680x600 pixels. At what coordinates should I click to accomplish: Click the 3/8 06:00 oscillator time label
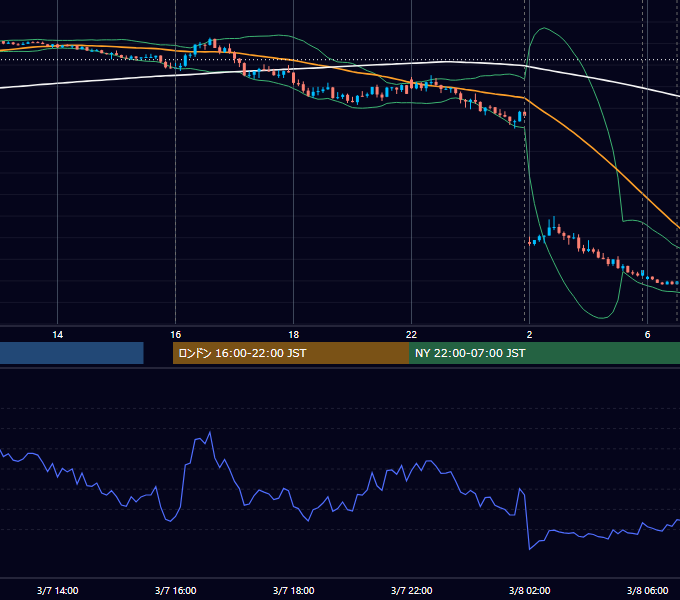point(647,590)
